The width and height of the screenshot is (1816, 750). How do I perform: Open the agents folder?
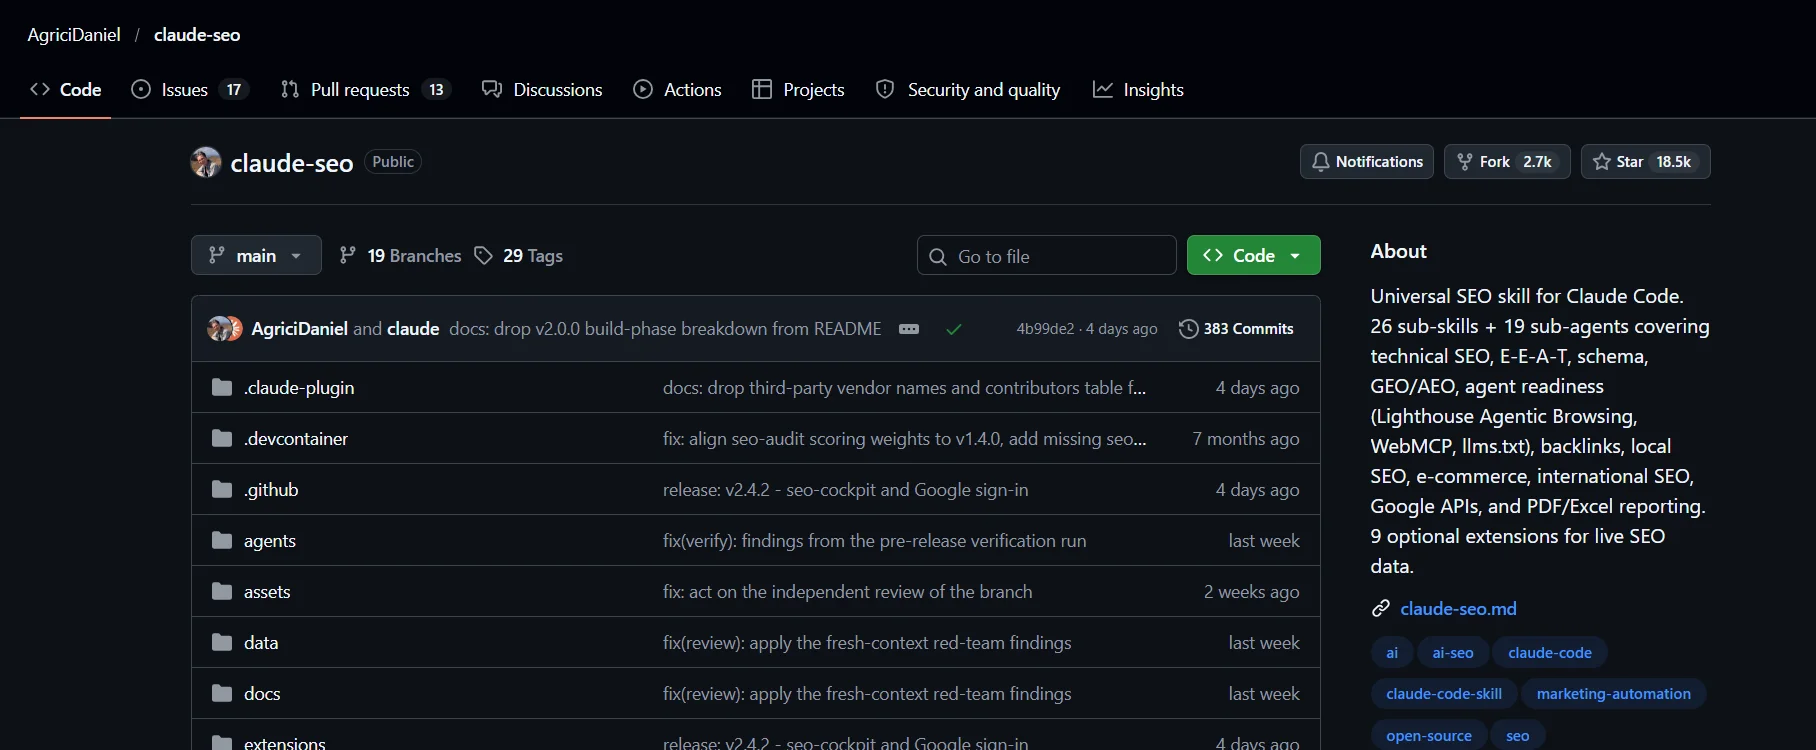[270, 541]
